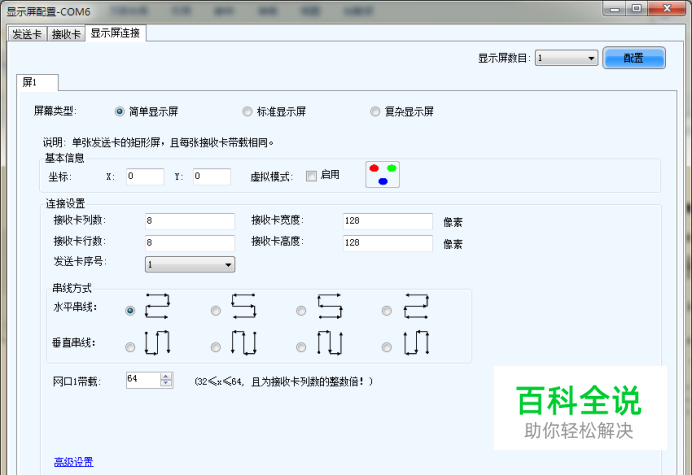692x475 pixels.
Task: Open 显示屏数目 dropdown
Action: [x=567, y=58]
